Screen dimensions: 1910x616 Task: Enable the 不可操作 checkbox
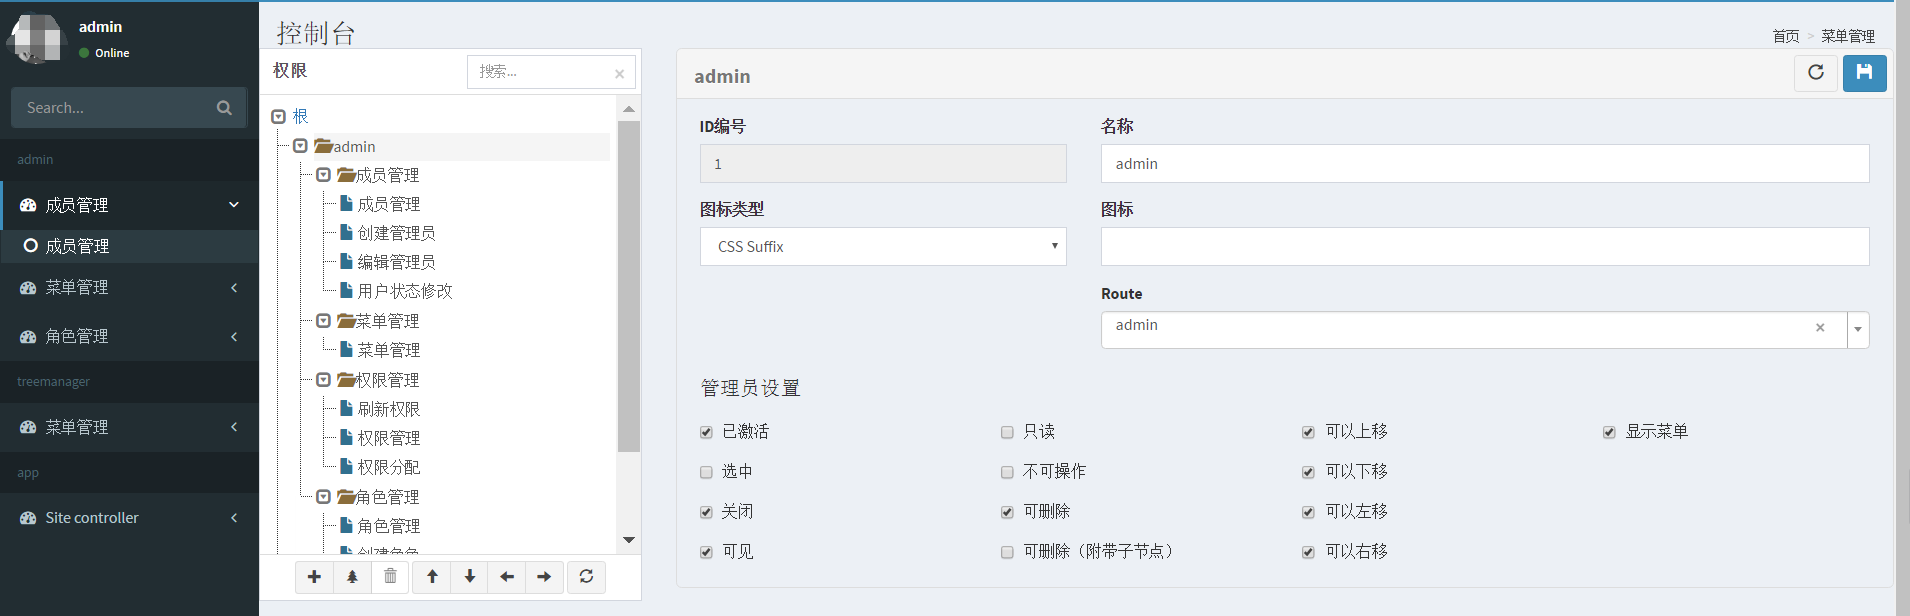coord(1007,472)
